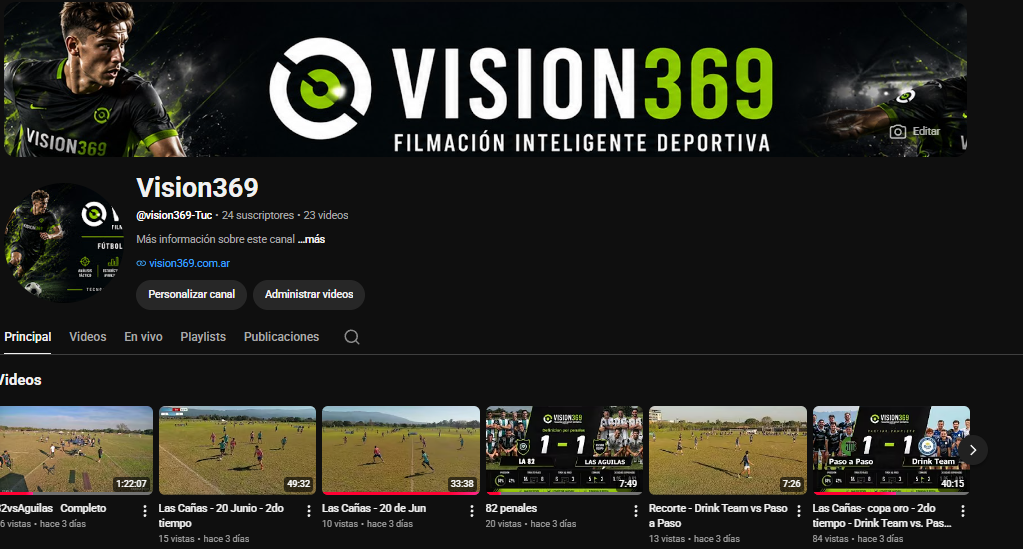1023x549 pixels.
Task: Expand channel description with ...más
Action: pos(311,240)
